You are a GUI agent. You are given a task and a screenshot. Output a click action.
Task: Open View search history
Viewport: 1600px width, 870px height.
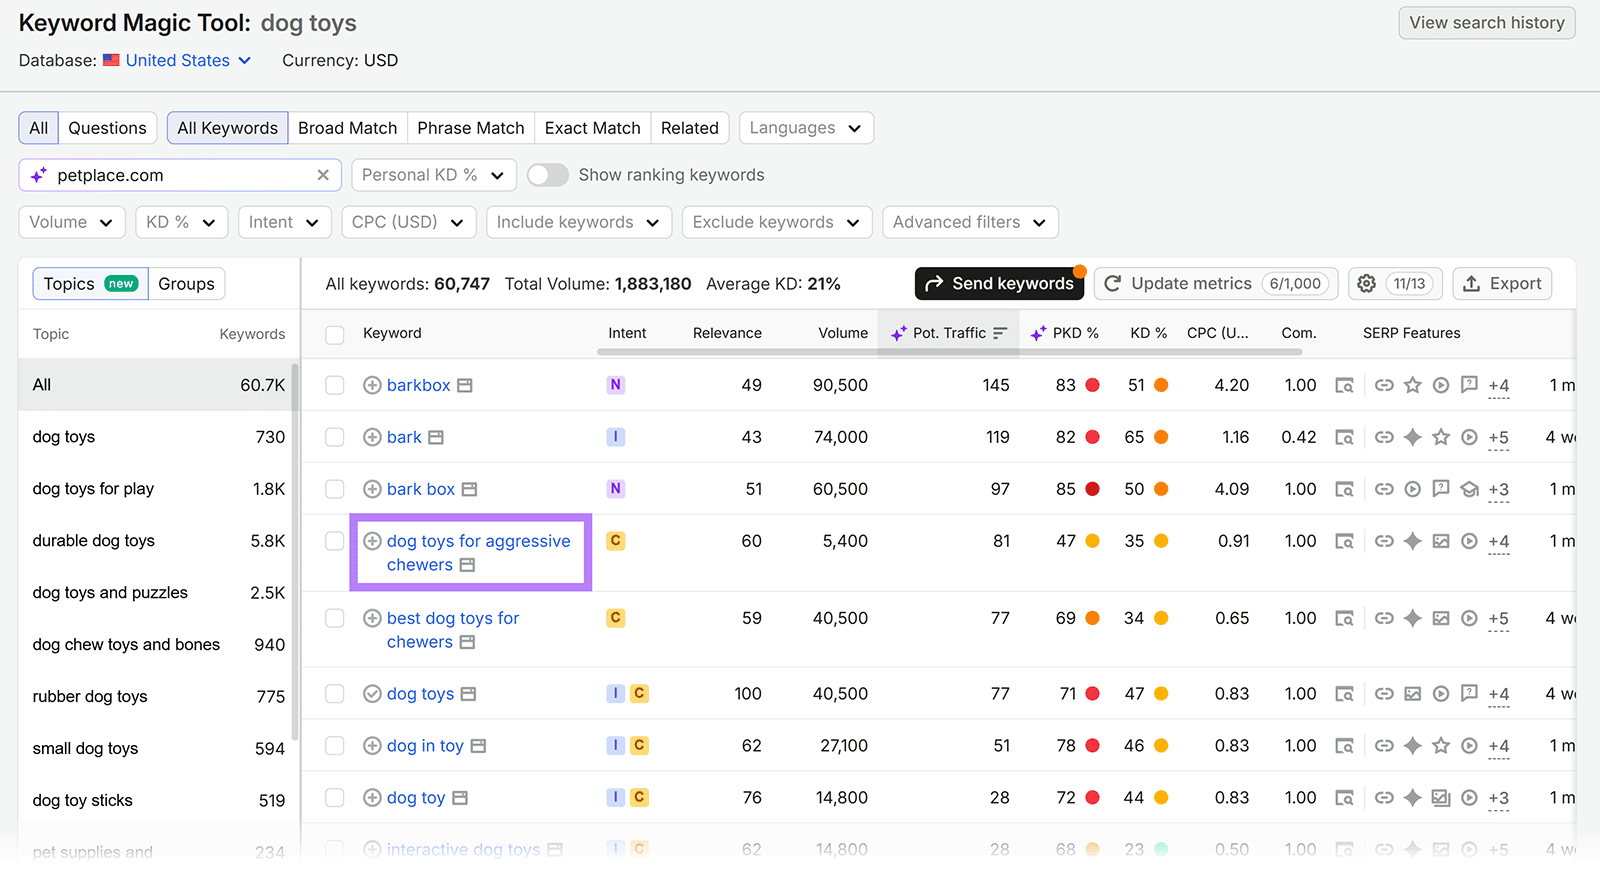pyautogui.click(x=1487, y=23)
